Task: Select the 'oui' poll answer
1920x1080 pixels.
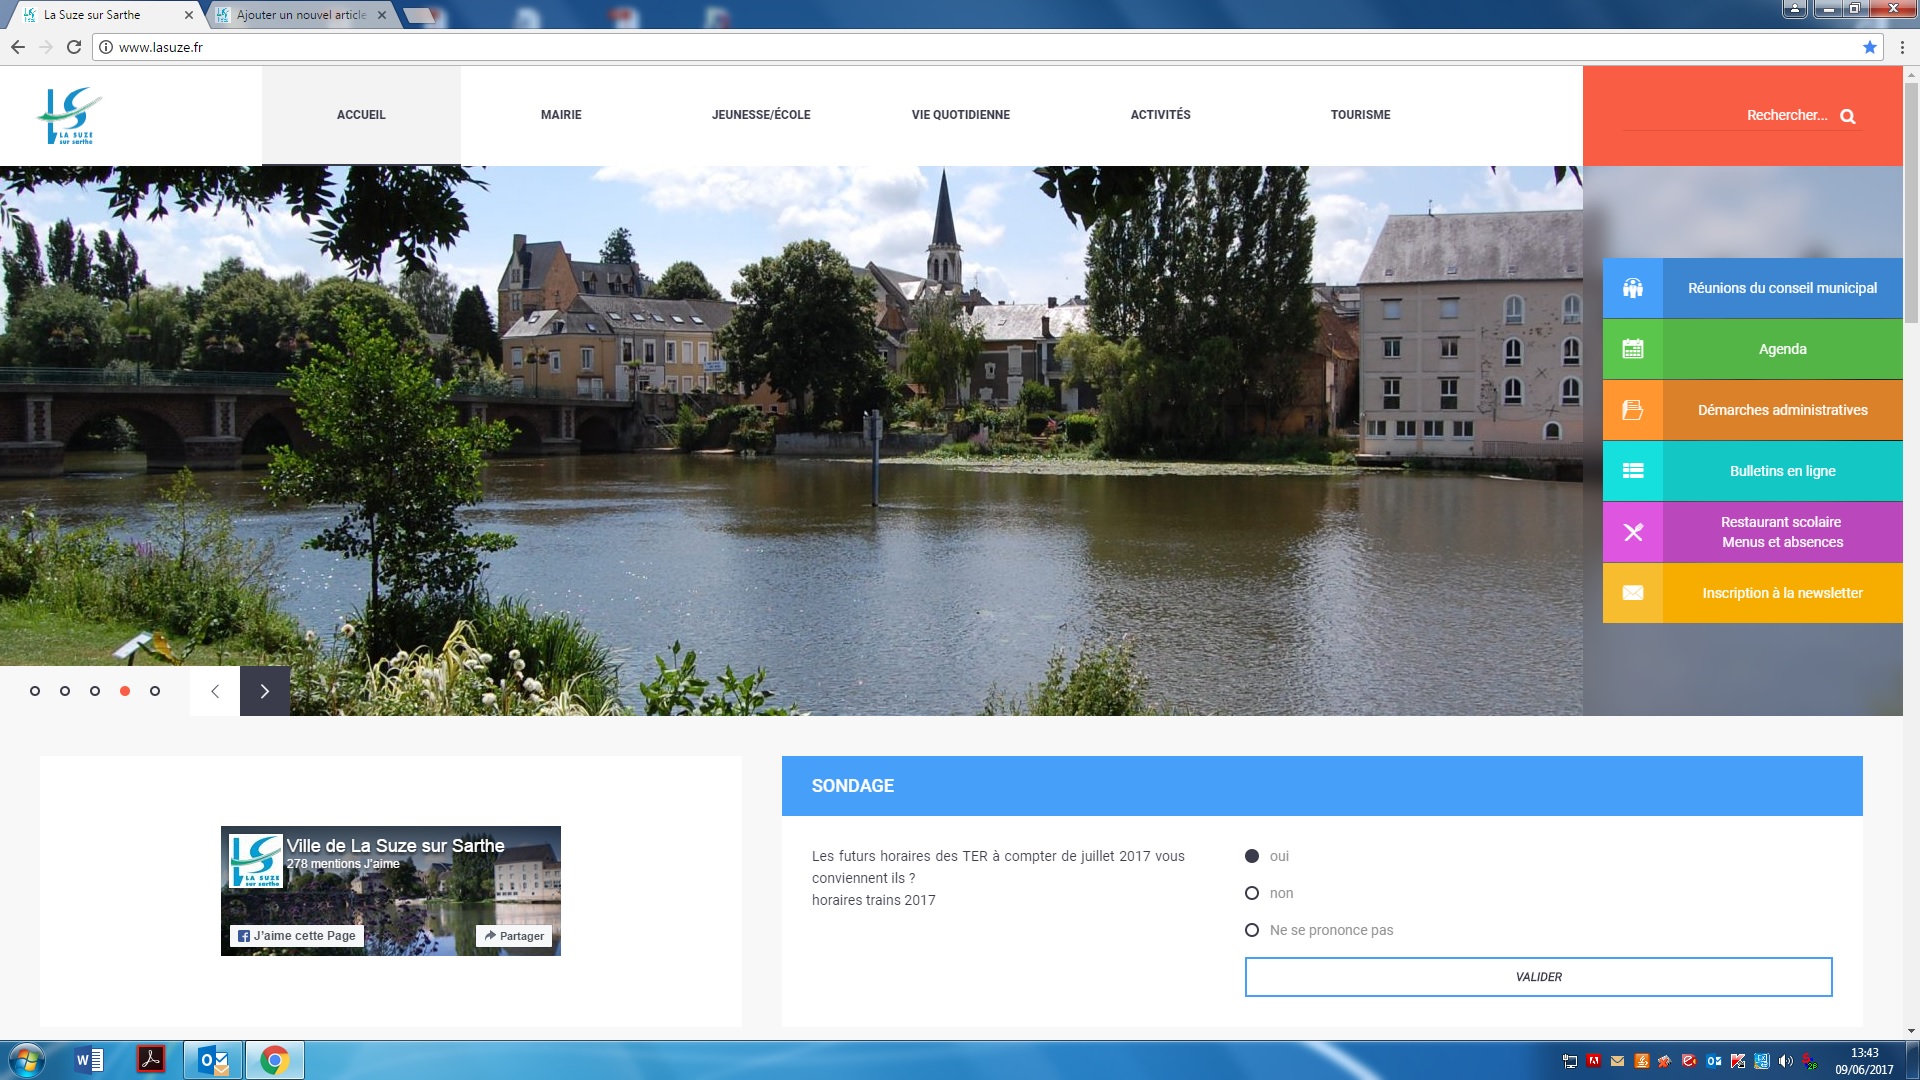Action: (x=1251, y=856)
